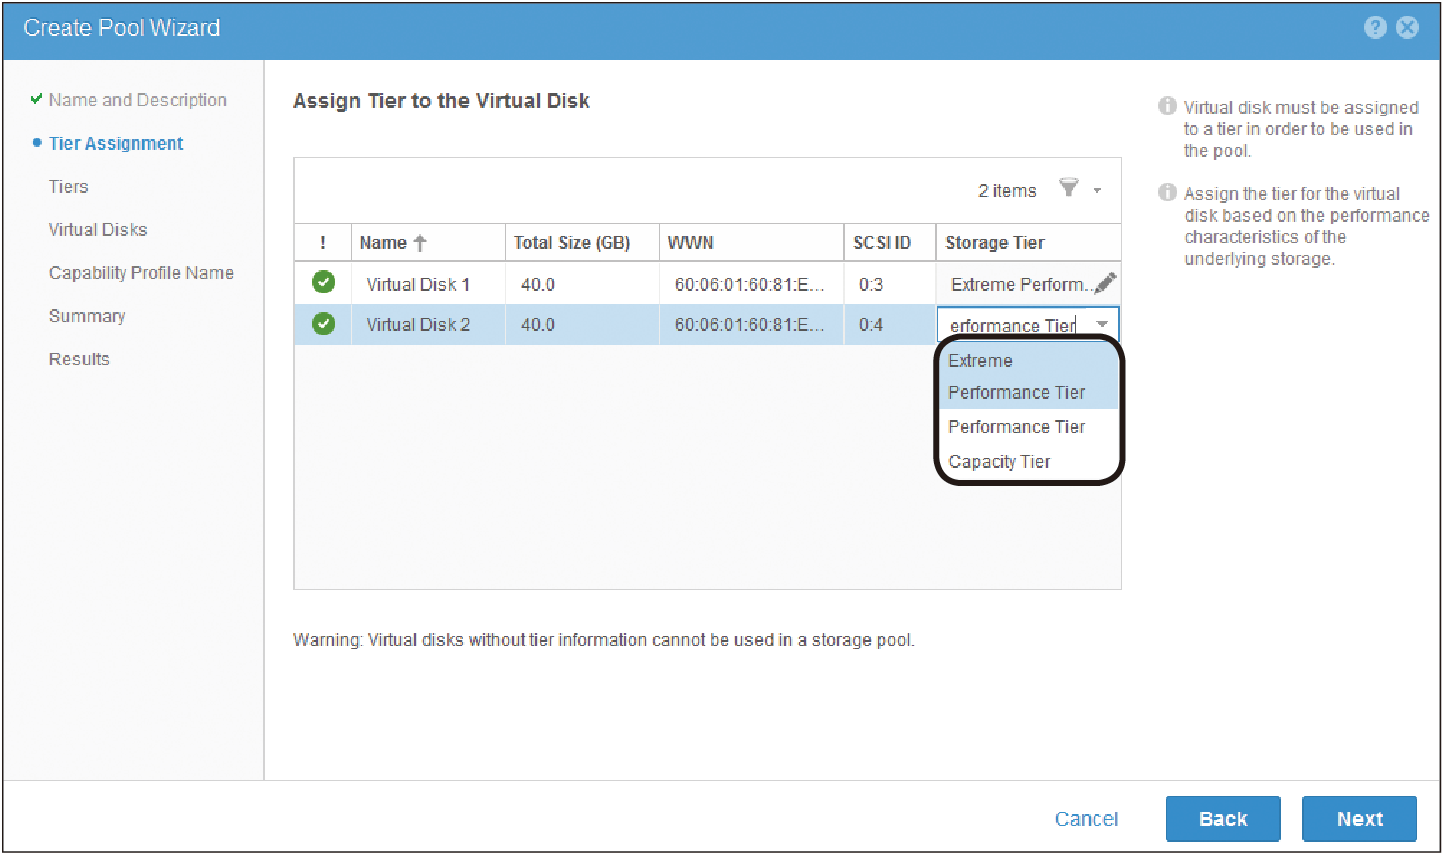Click the 2 items count label
Viewport: 1445px width, 857px height.
(x=1007, y=190)
